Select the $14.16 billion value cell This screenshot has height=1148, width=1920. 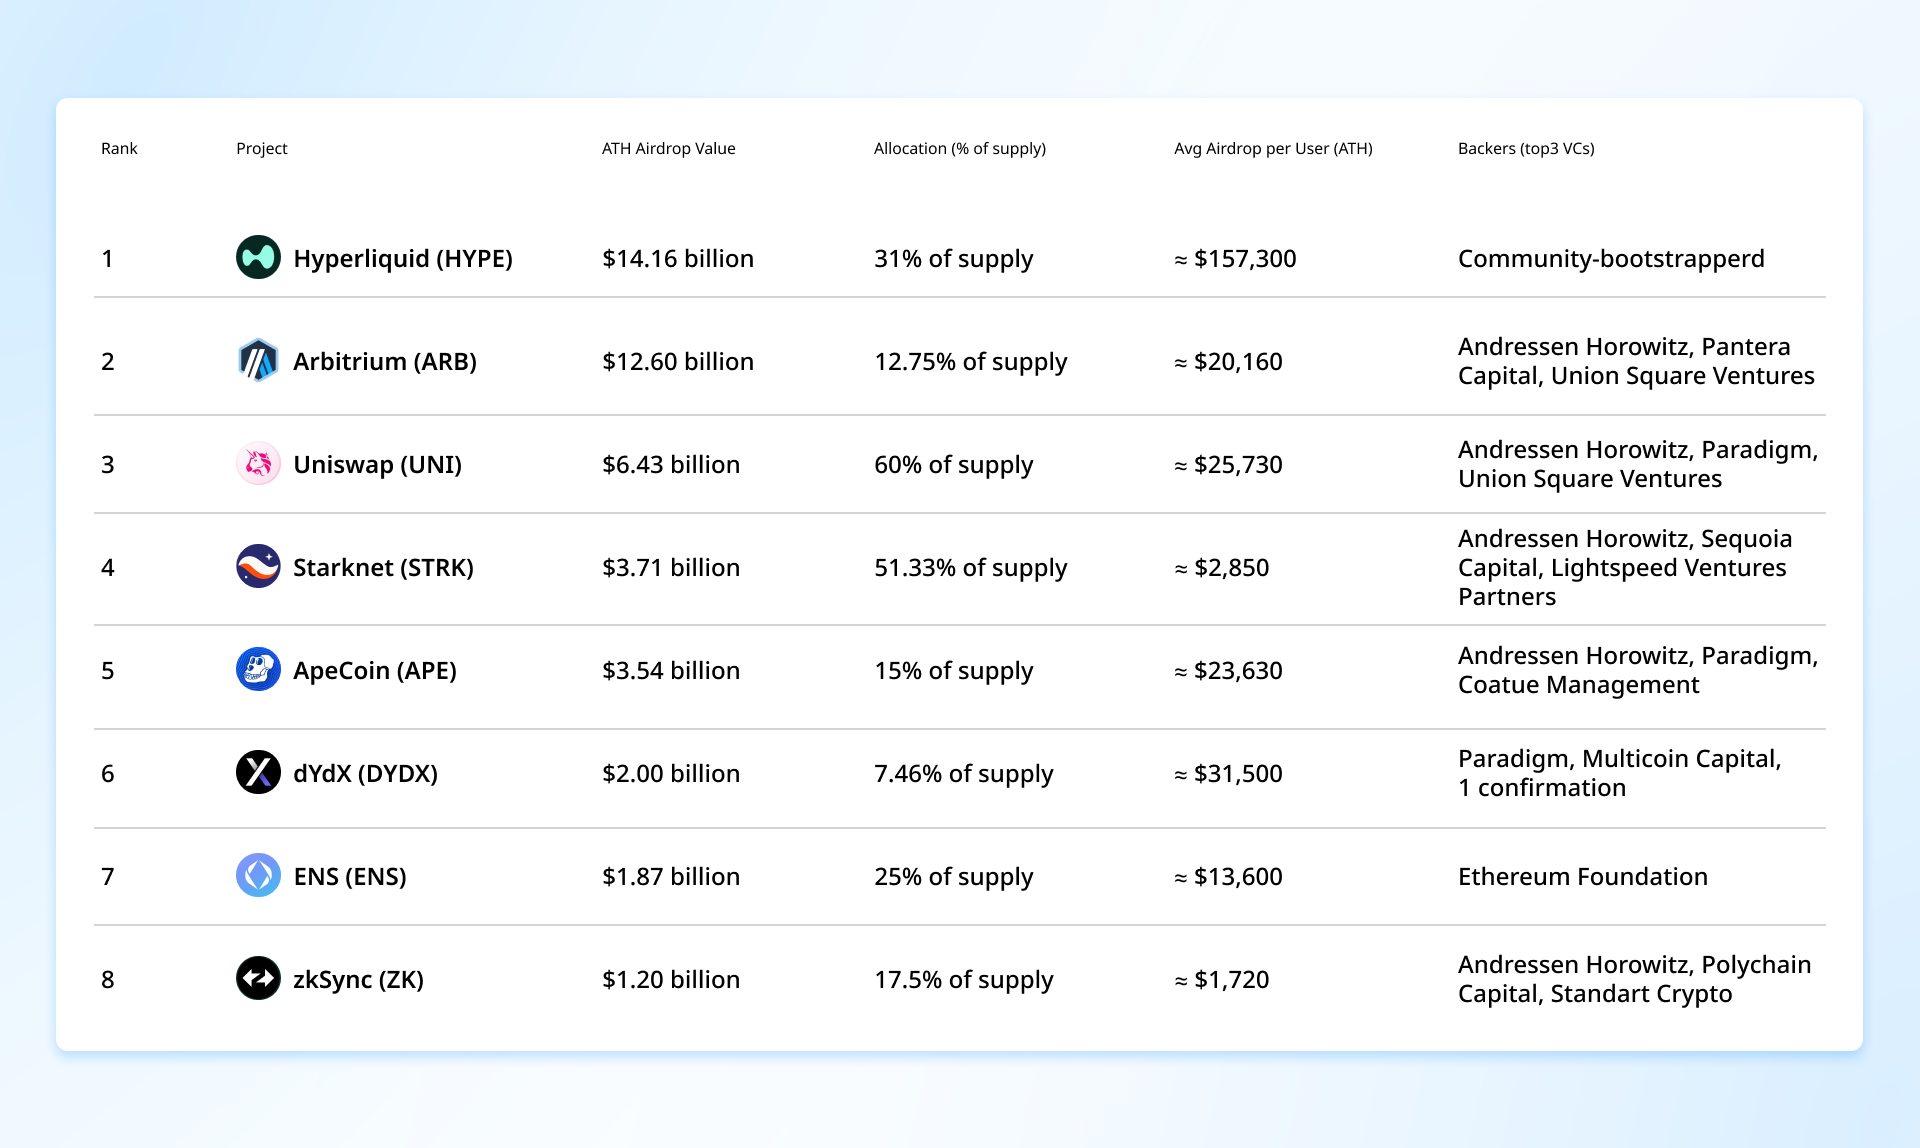click(x=678, y=259)
